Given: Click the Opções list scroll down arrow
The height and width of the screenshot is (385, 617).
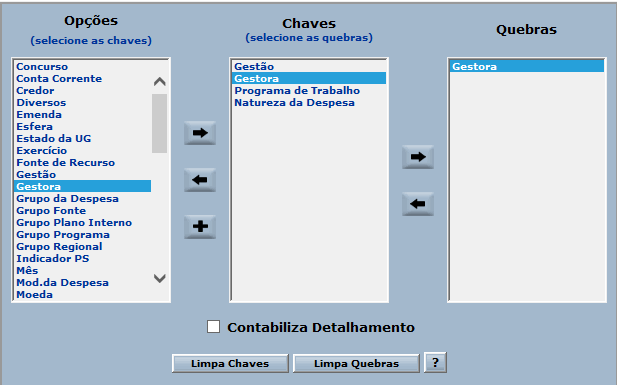Looking at the screenshot, I should pyautogui.click(x=159, y=278).
